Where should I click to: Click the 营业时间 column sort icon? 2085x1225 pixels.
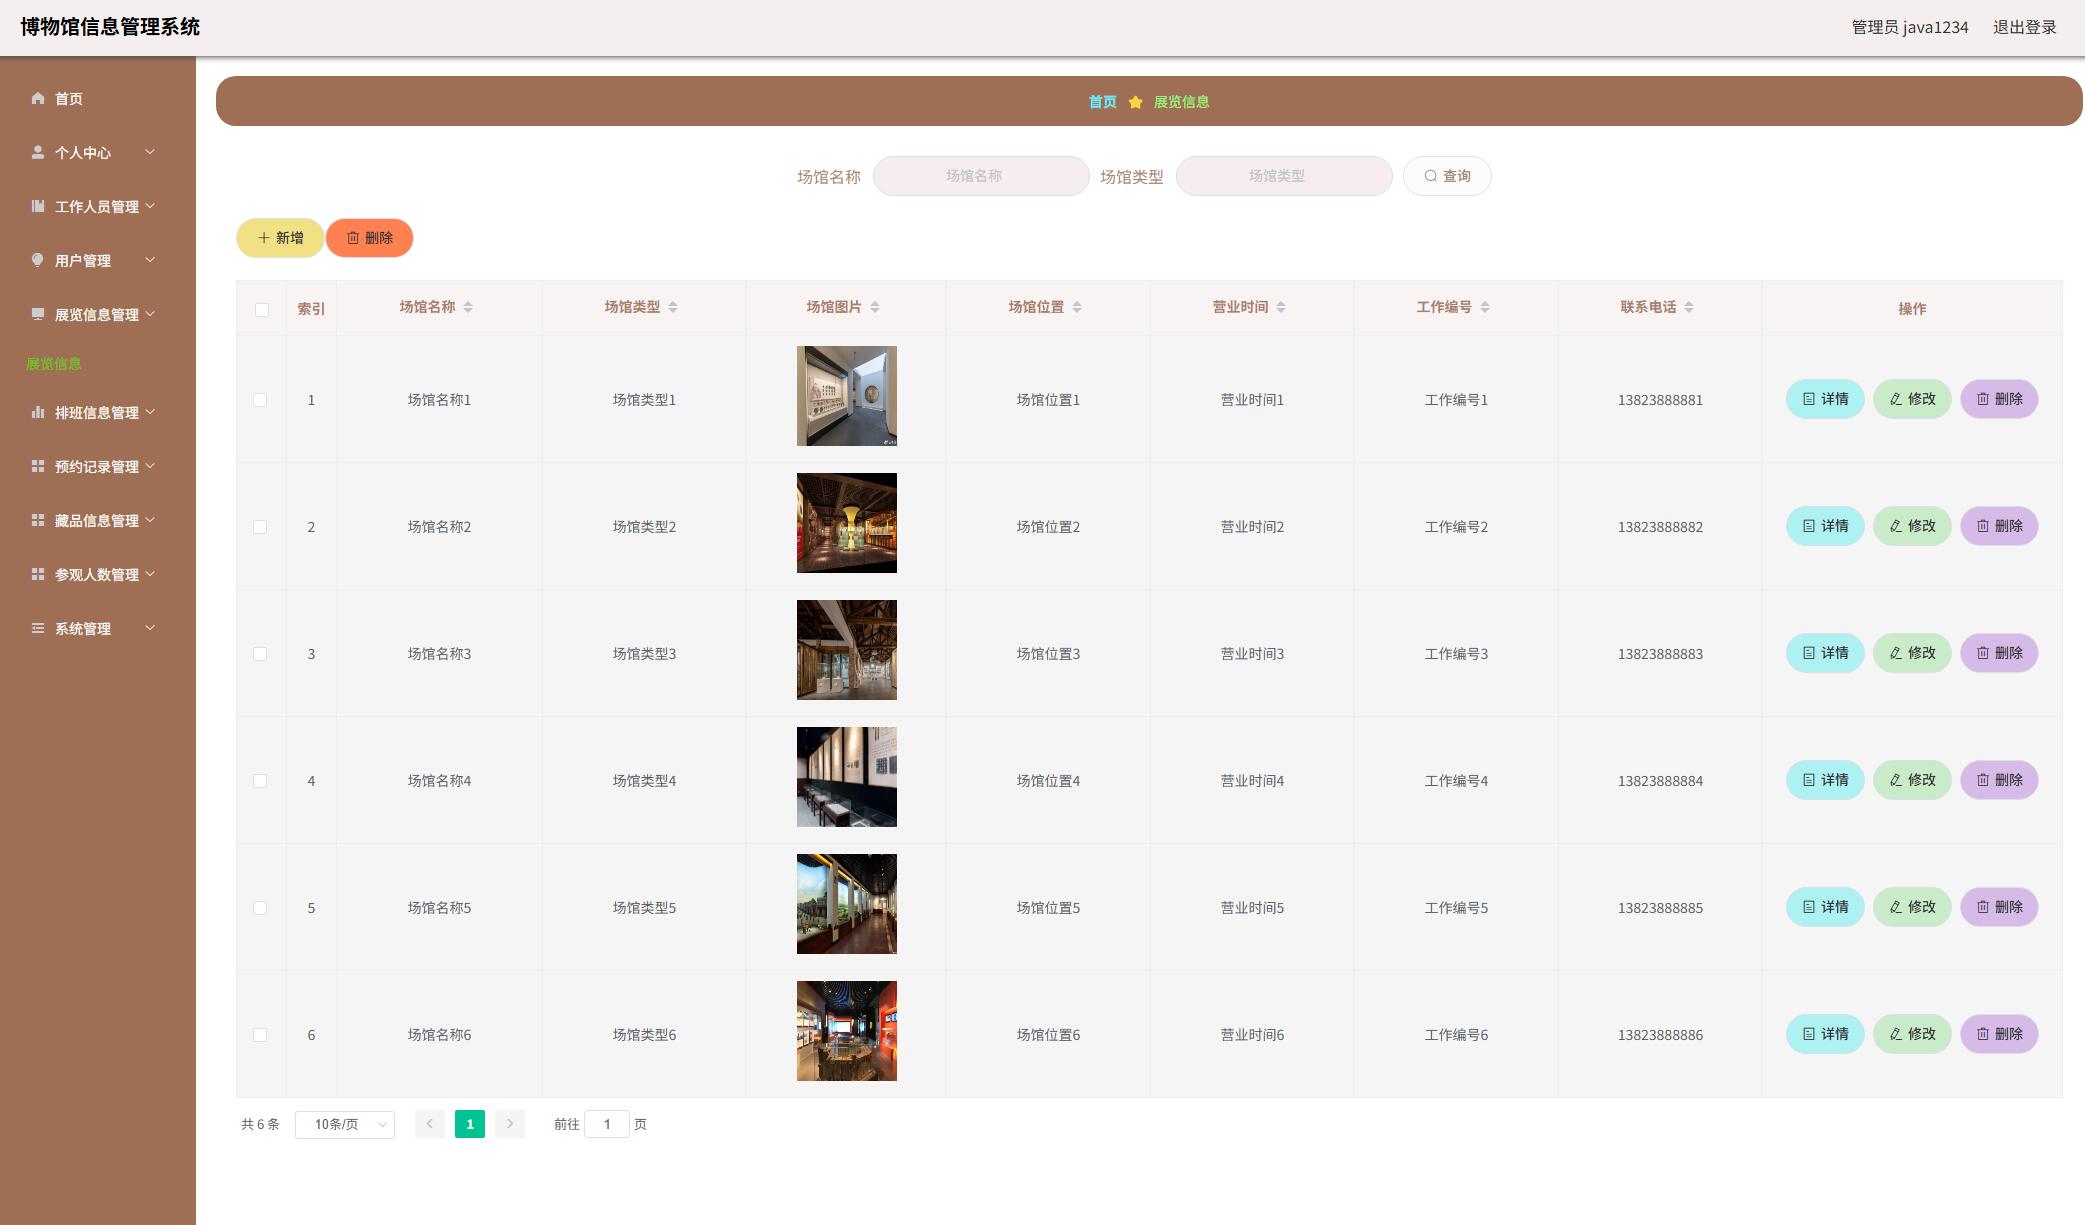1281,307
